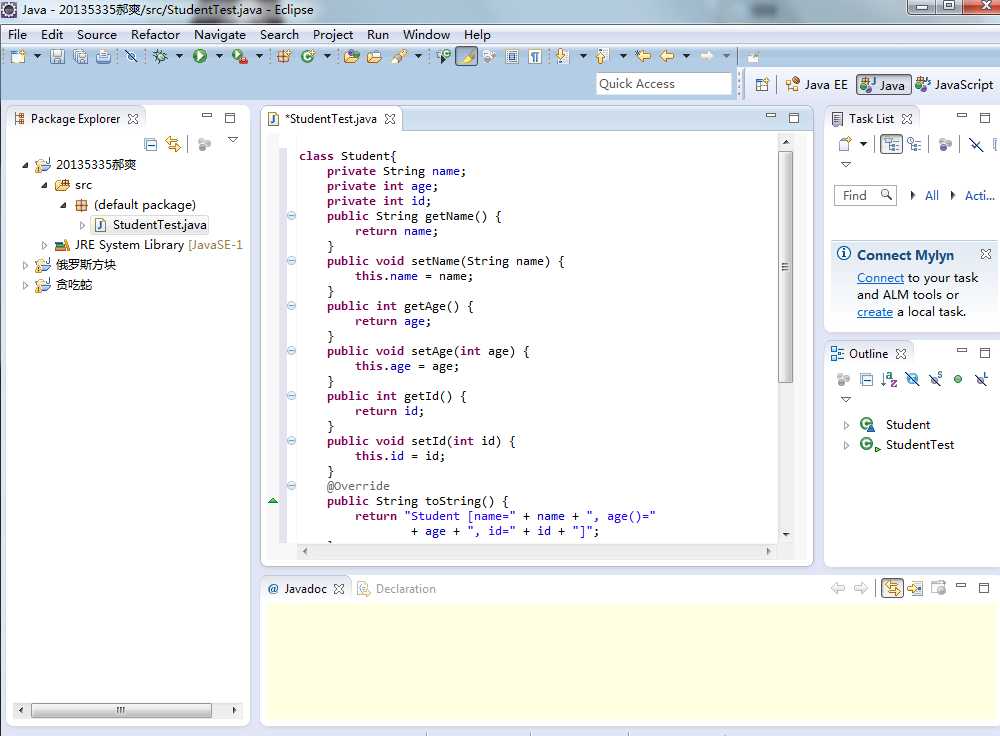
Task: Collapse the default package node
Action: point(63,205)
